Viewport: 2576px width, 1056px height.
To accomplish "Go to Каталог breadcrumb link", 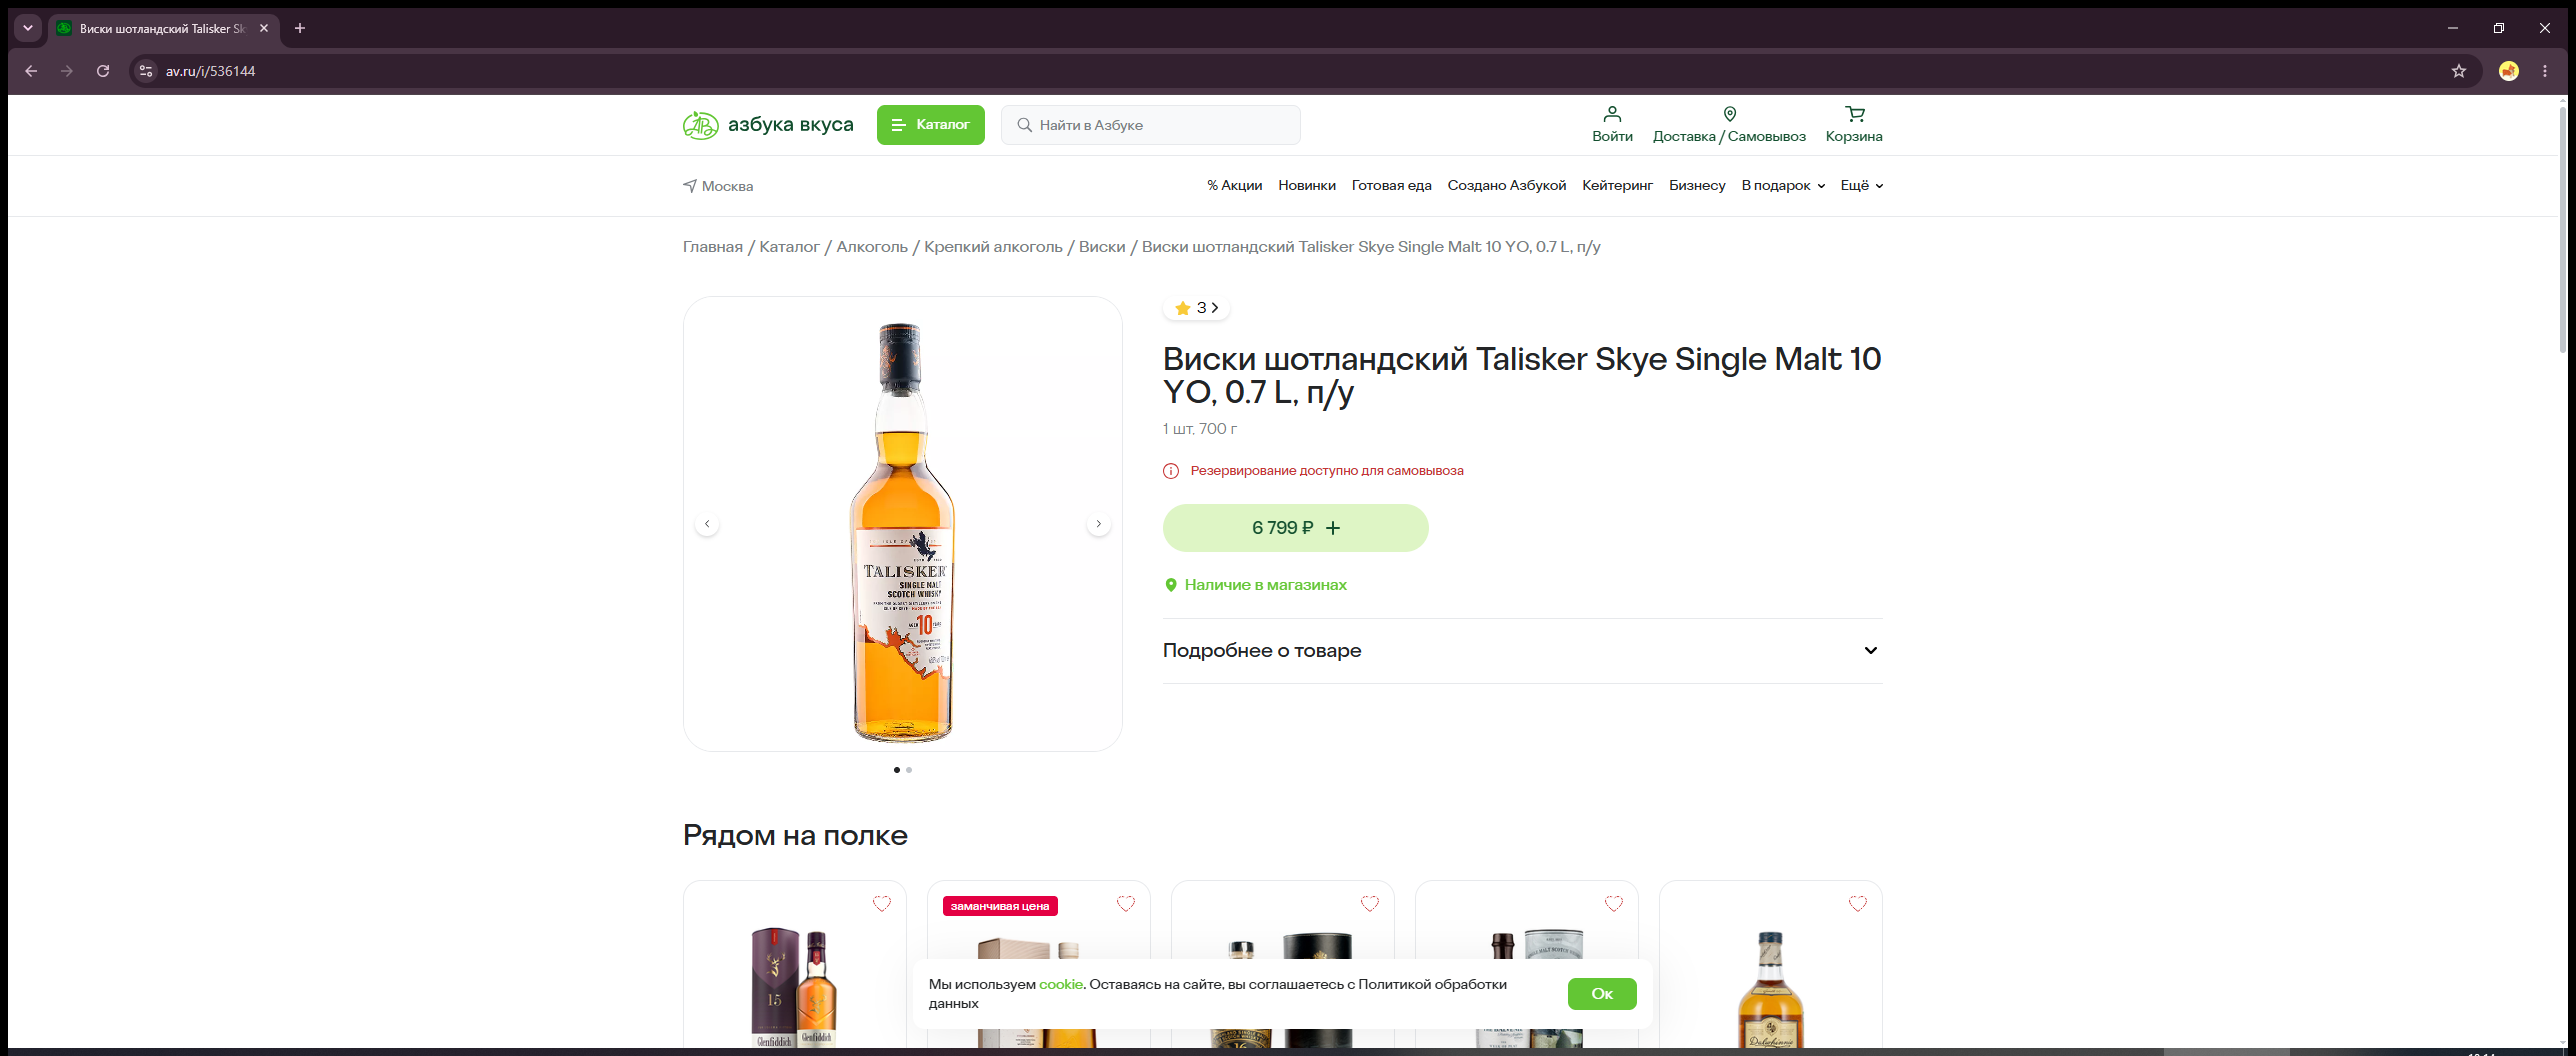I will [x=789, y=247].
